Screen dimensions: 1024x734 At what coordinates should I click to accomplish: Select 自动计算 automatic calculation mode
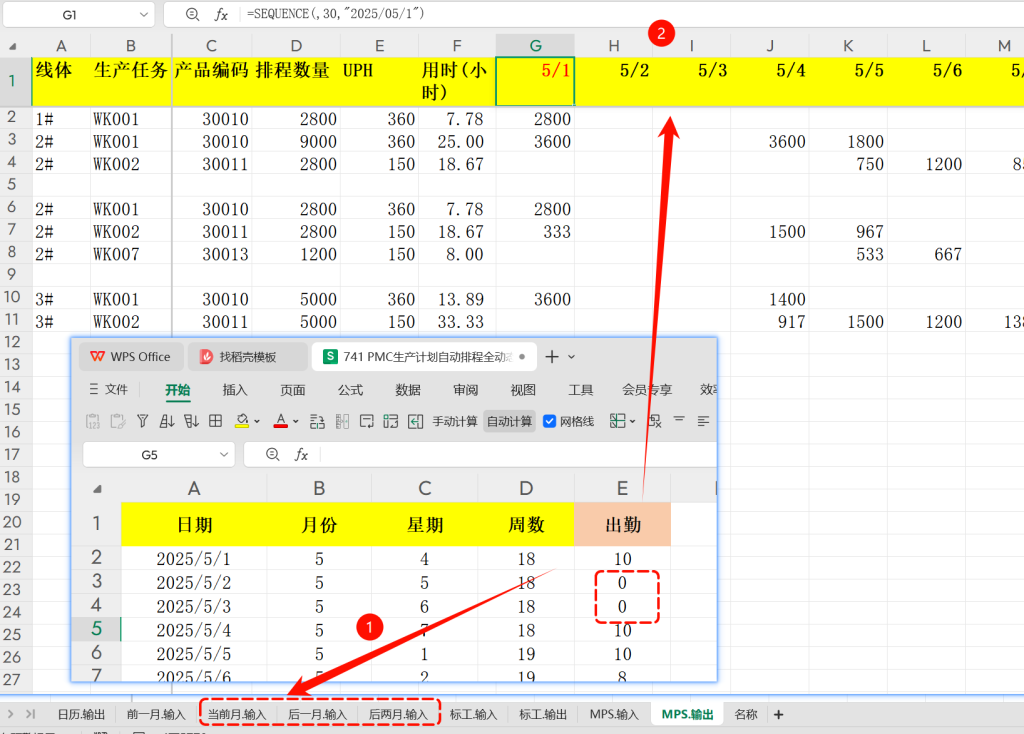pyautogui.click(x=509, y=421)
